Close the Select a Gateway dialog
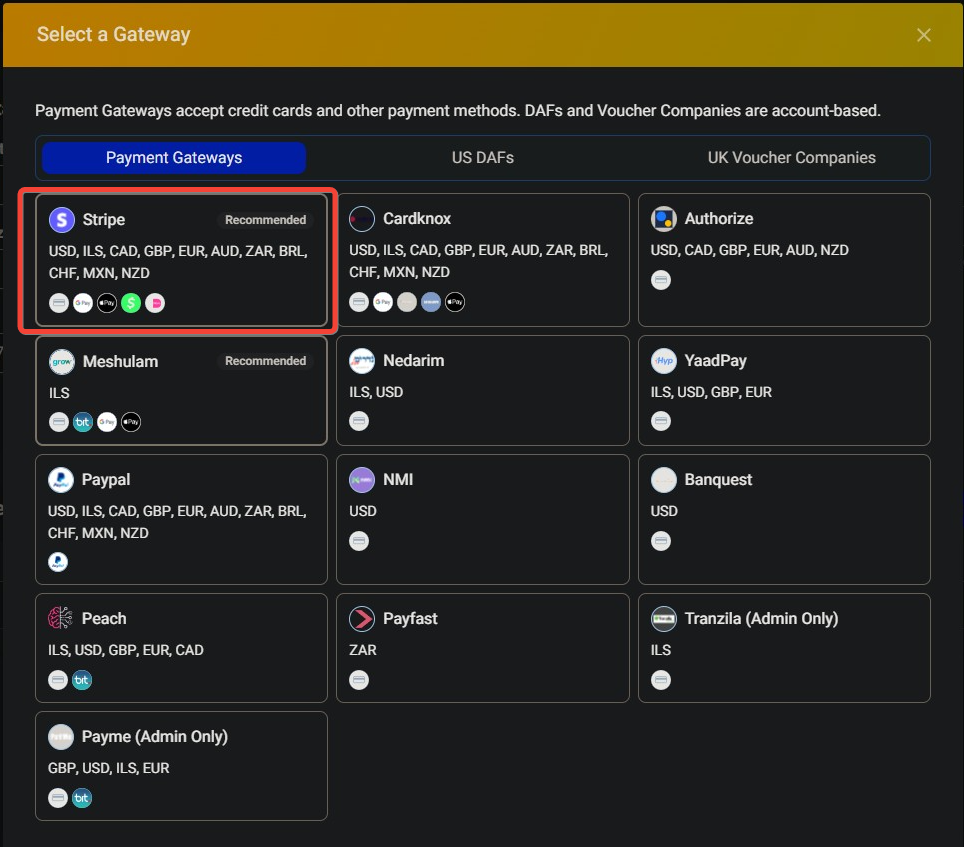This screenshot has height=847, width=964. tap(923, 35)
